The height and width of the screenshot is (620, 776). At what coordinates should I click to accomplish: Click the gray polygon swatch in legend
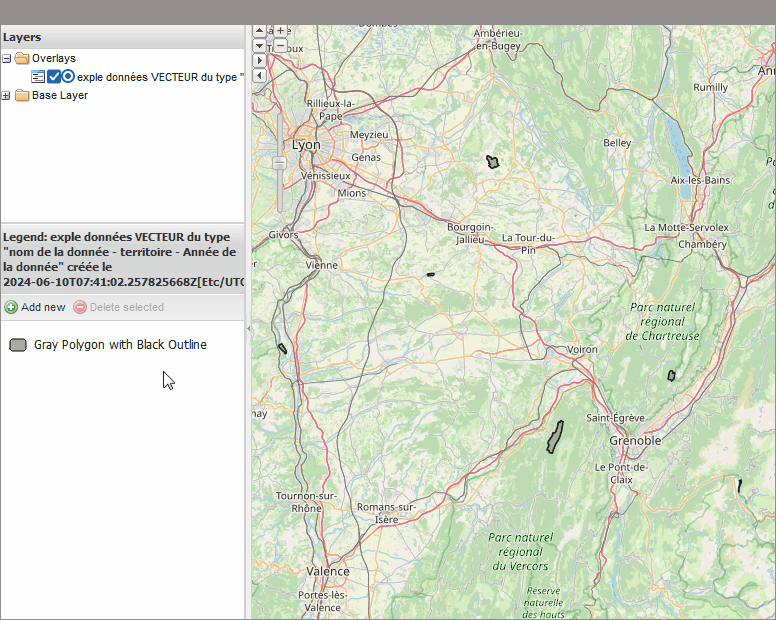18,345
